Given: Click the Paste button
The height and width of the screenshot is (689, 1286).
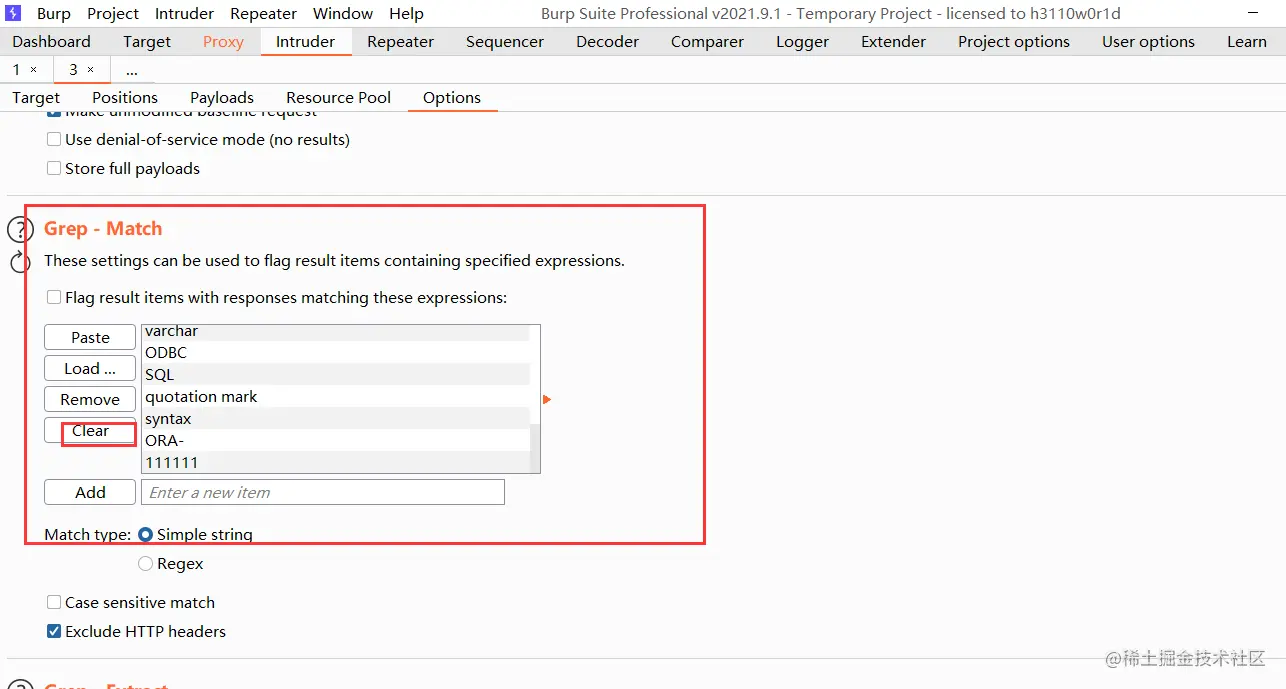Looking at the screenshot, I should coord(90,338).
